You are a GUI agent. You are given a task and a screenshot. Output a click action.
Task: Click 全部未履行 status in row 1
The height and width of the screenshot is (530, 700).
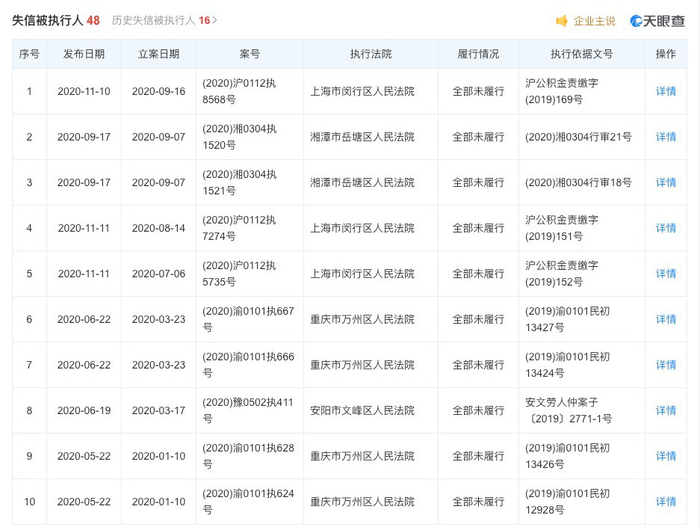tap(478, 91)
